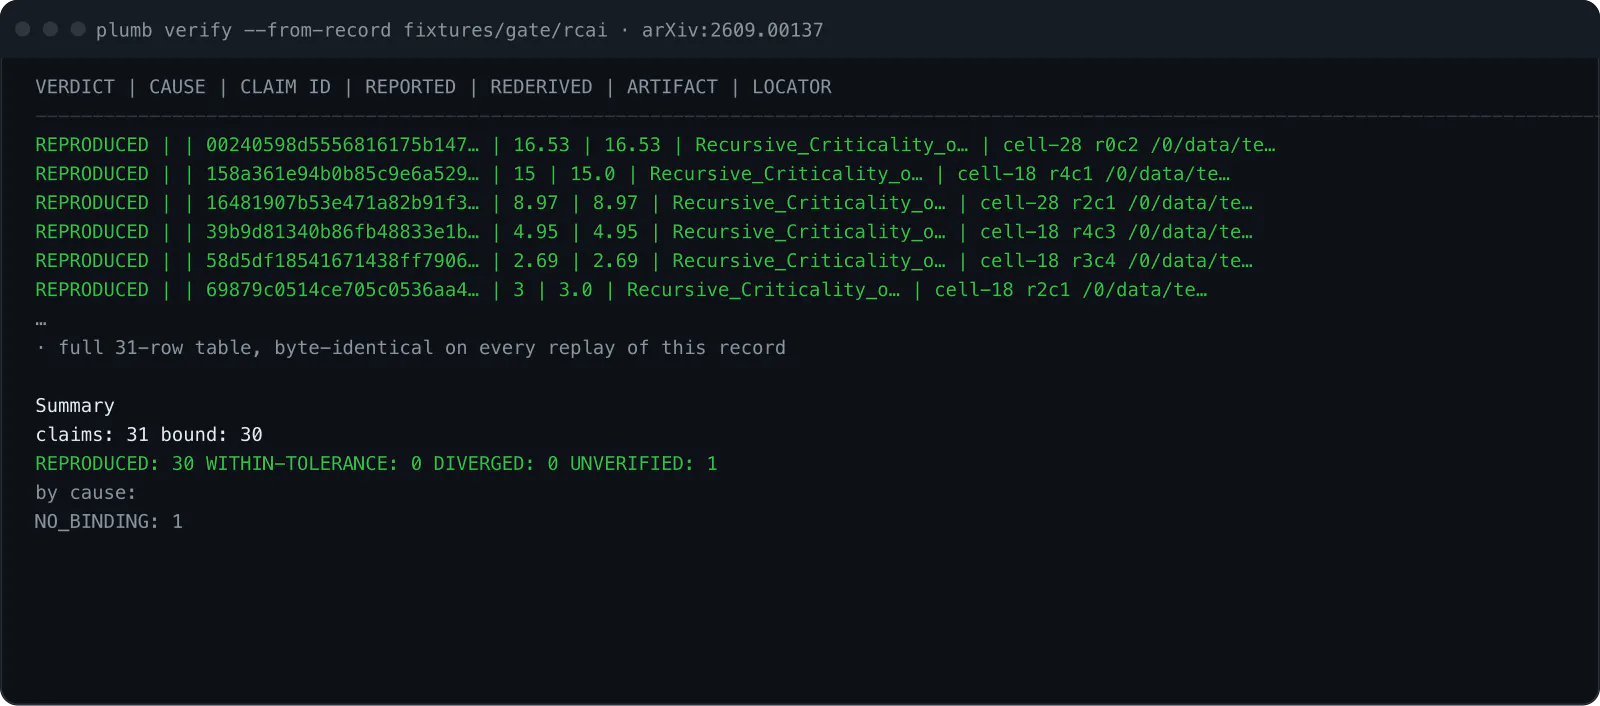Click the 'claims: 31 bound: 30' line
Screen dimensions: 1600x706
click(149, 435)
